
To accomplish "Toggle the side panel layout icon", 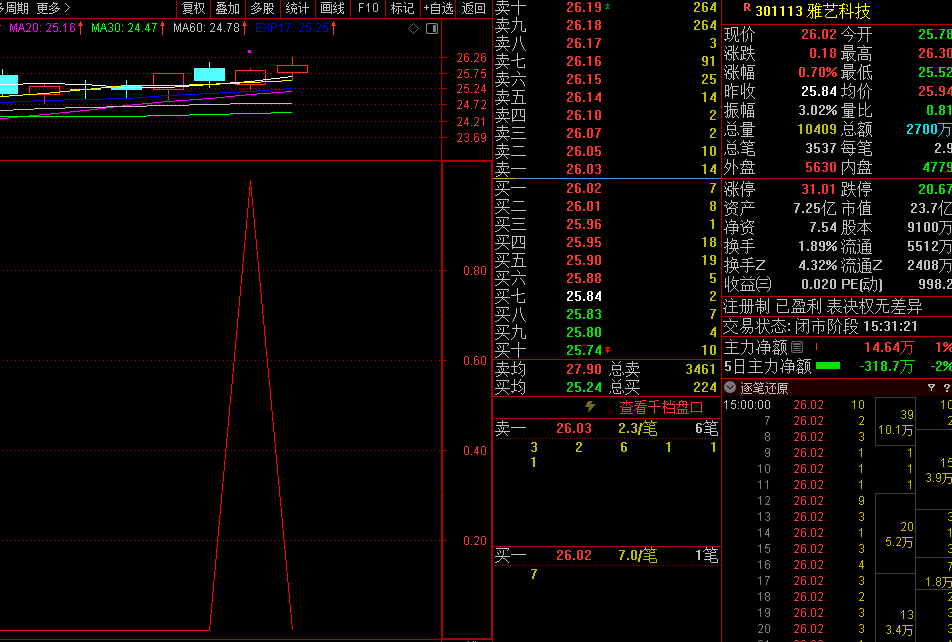I will [432, 28].
